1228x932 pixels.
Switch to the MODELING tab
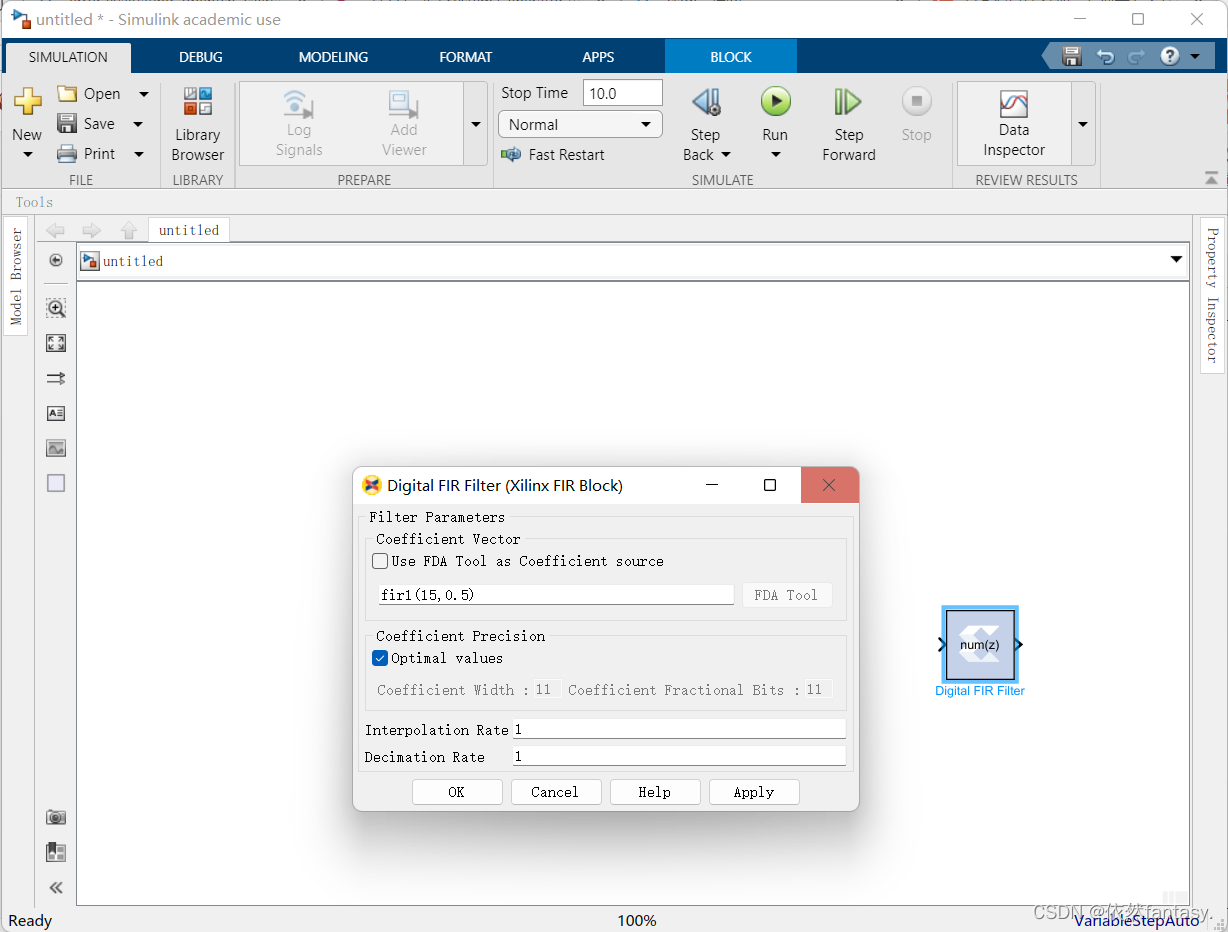tap(333, 57)
